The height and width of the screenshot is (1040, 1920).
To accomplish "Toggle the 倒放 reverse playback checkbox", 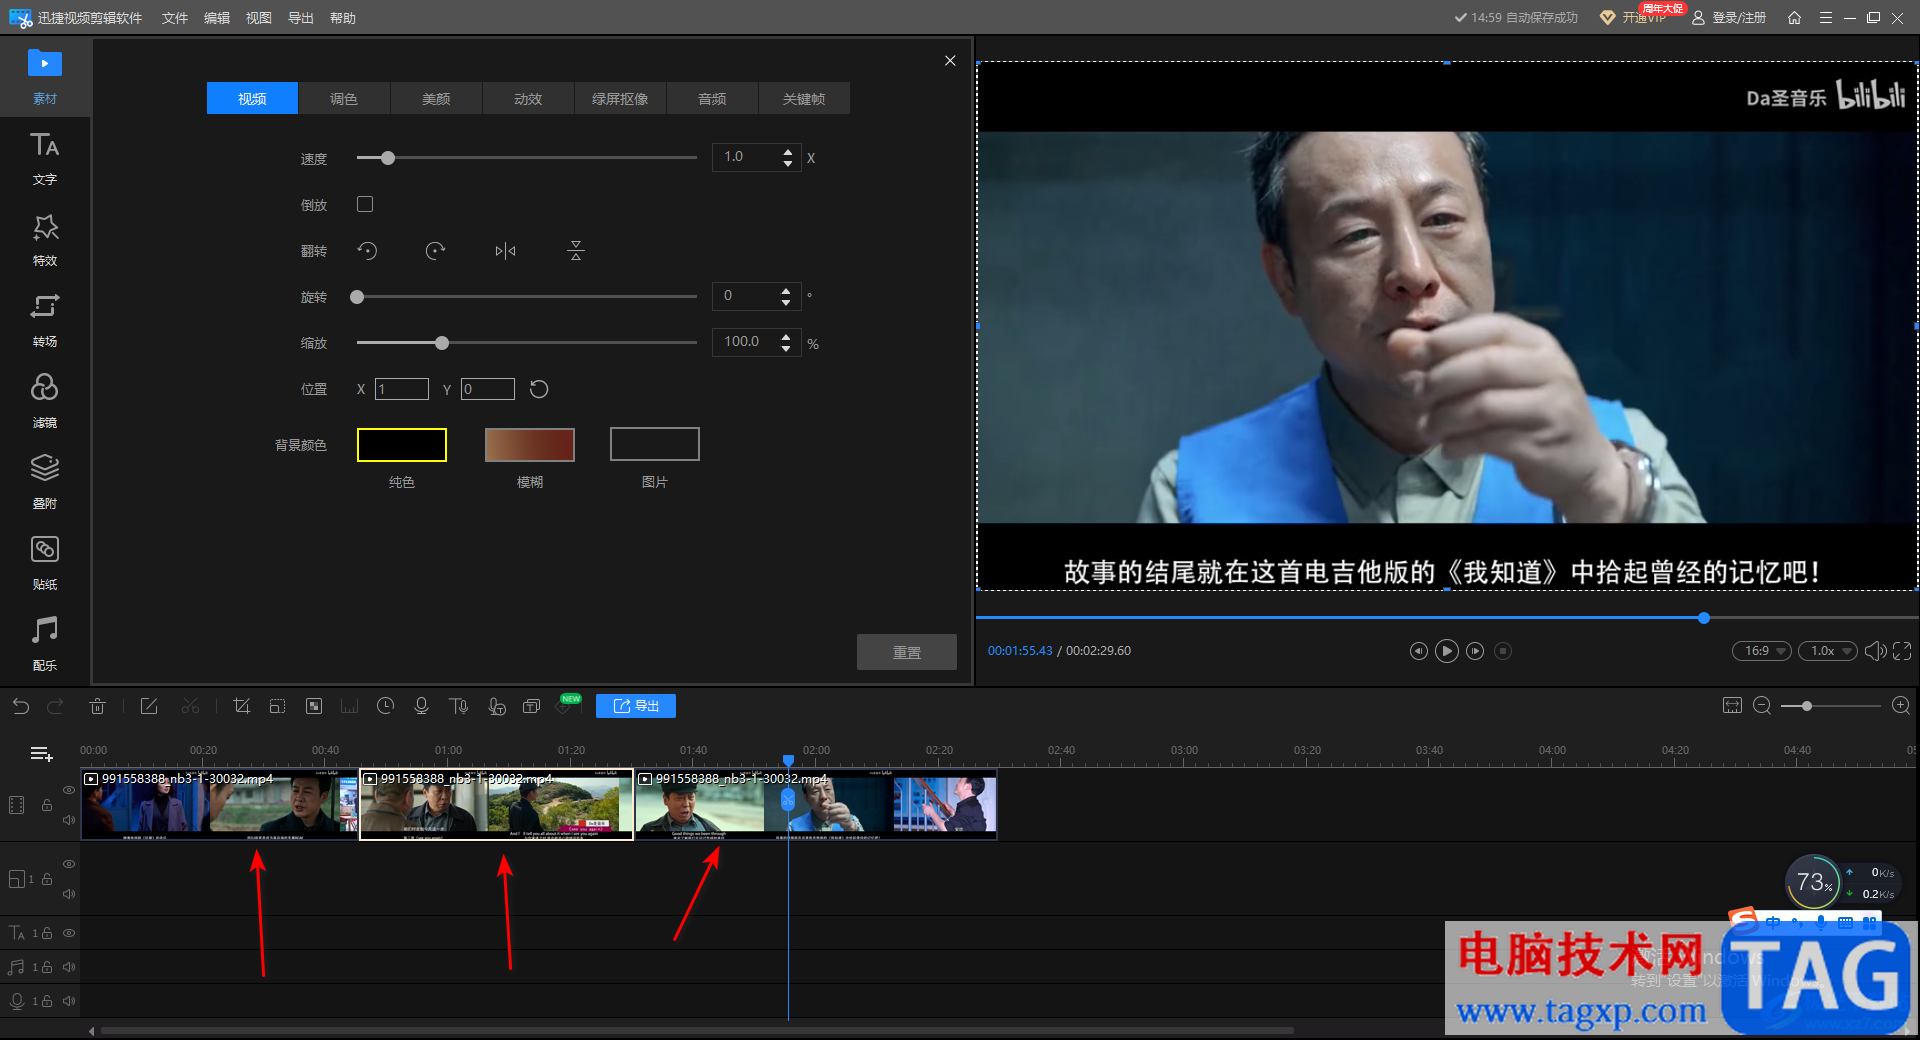I will point(365,204).
